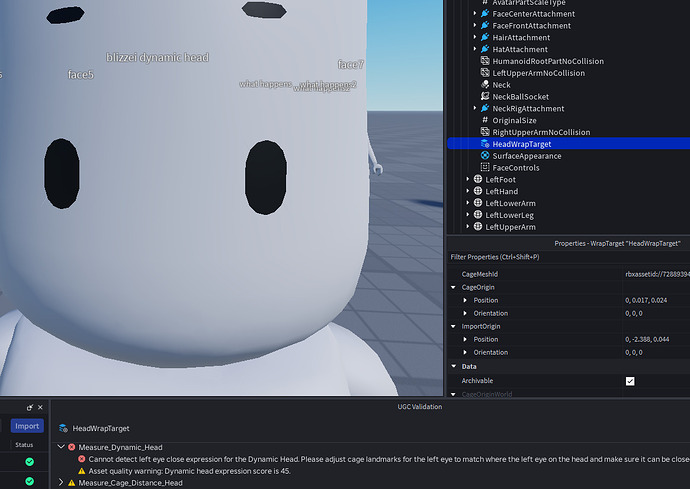The width and height of the screenshot is (690, 489).
Task: Expand CageOrigin Position property
Action: 465,300
